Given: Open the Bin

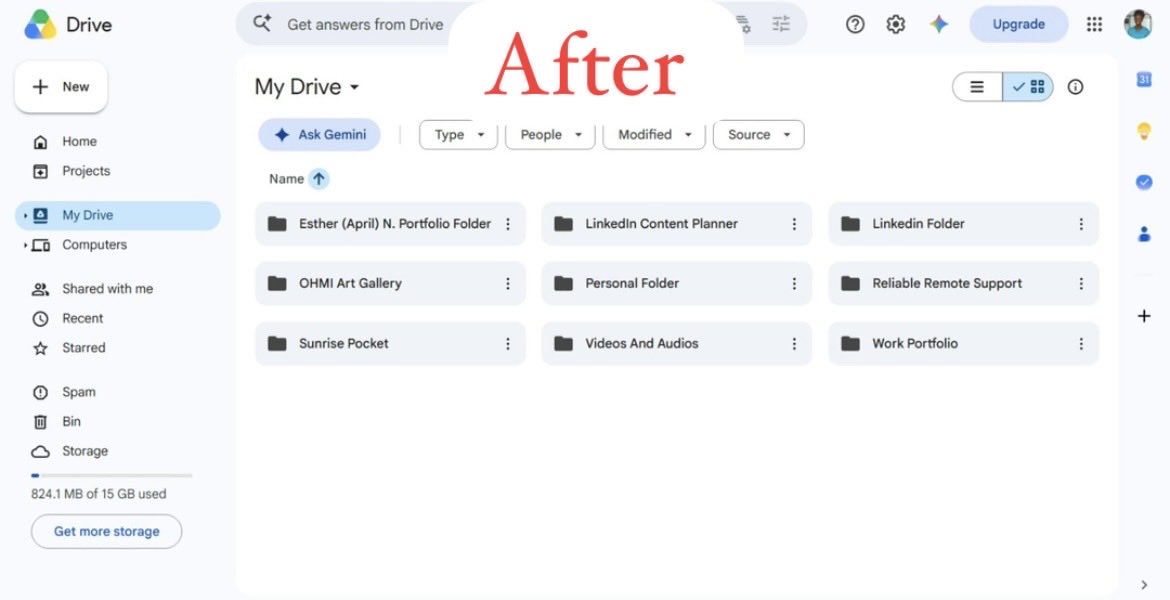Looking at the screenshot, I should [71, 422].
